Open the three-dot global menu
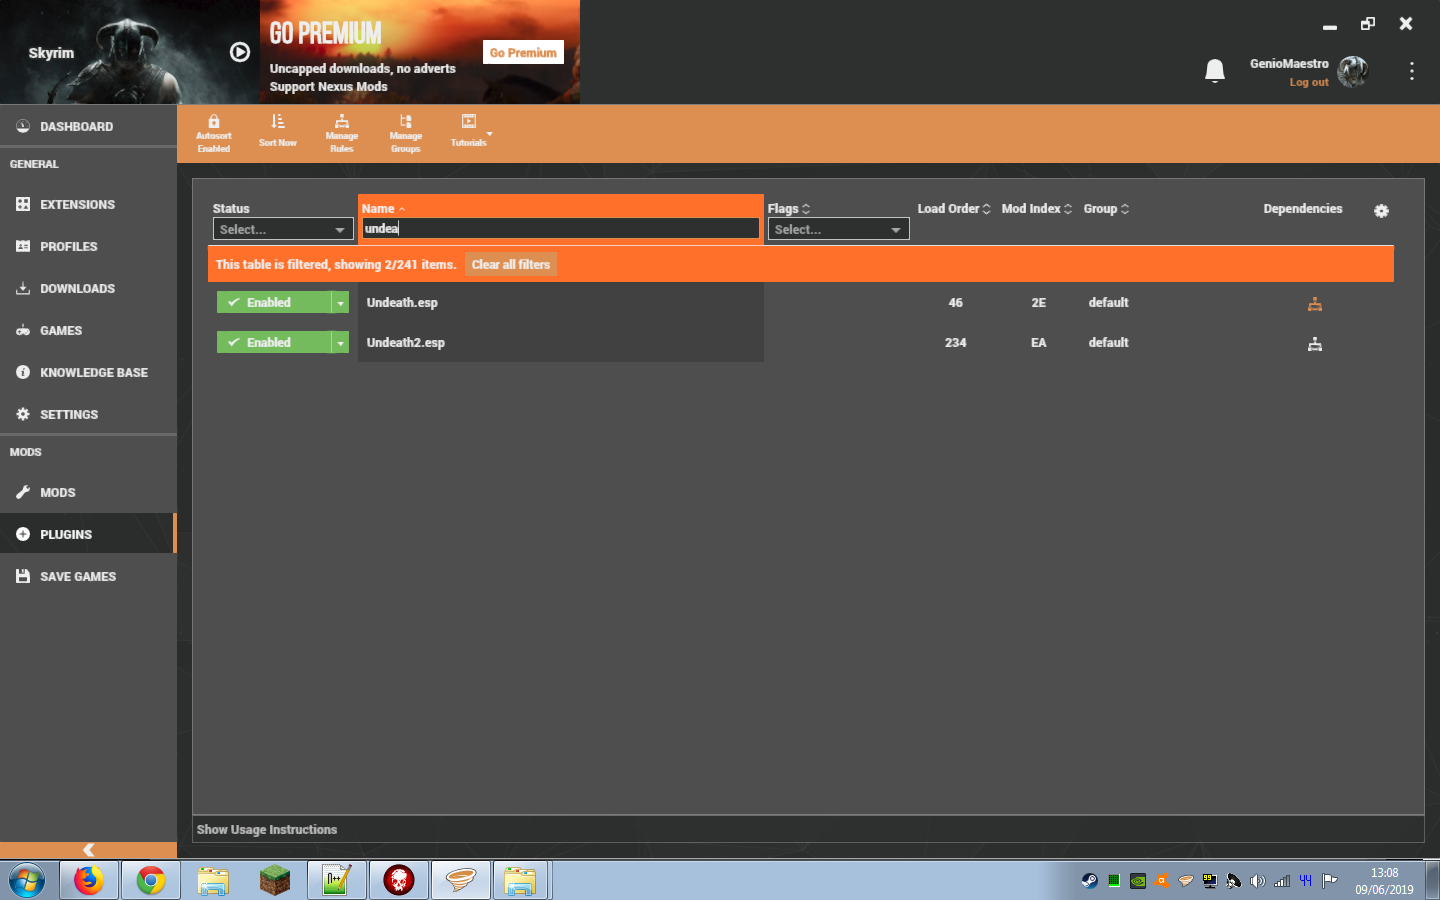The image size is (1440, 900). [1412, 71]
